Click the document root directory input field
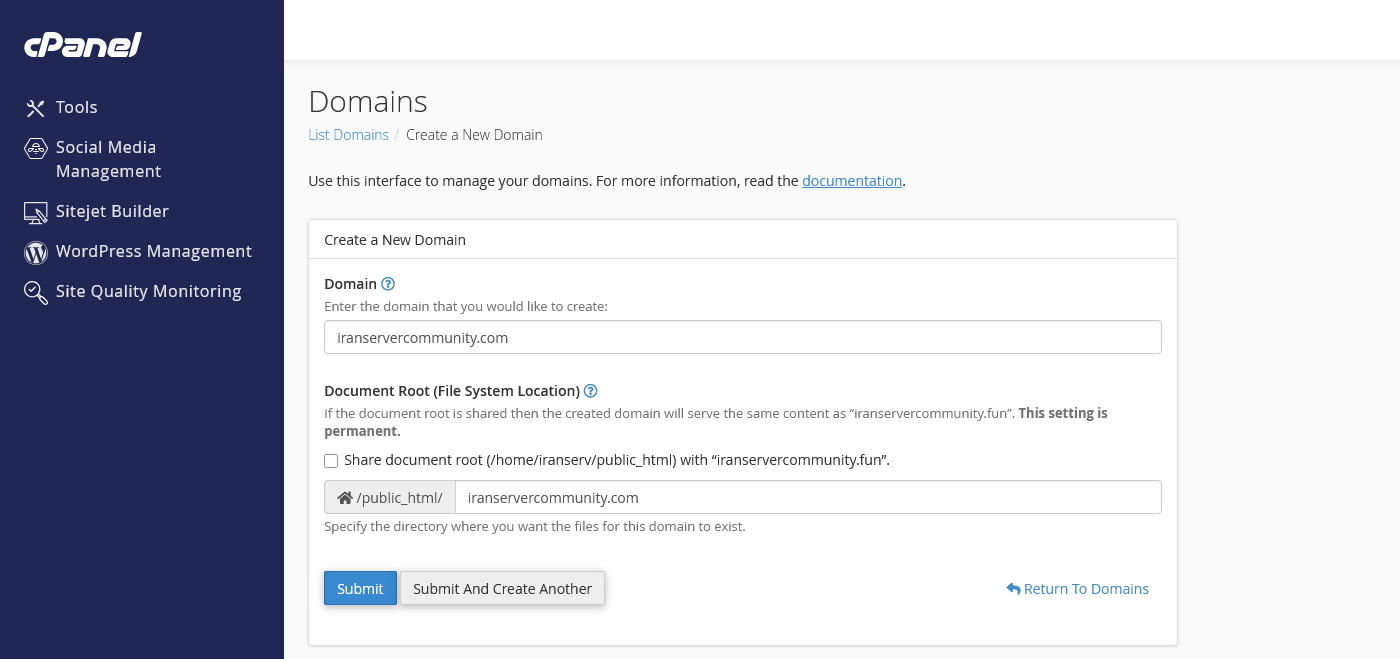This screenshot has height=659, width=1400. 807,498
